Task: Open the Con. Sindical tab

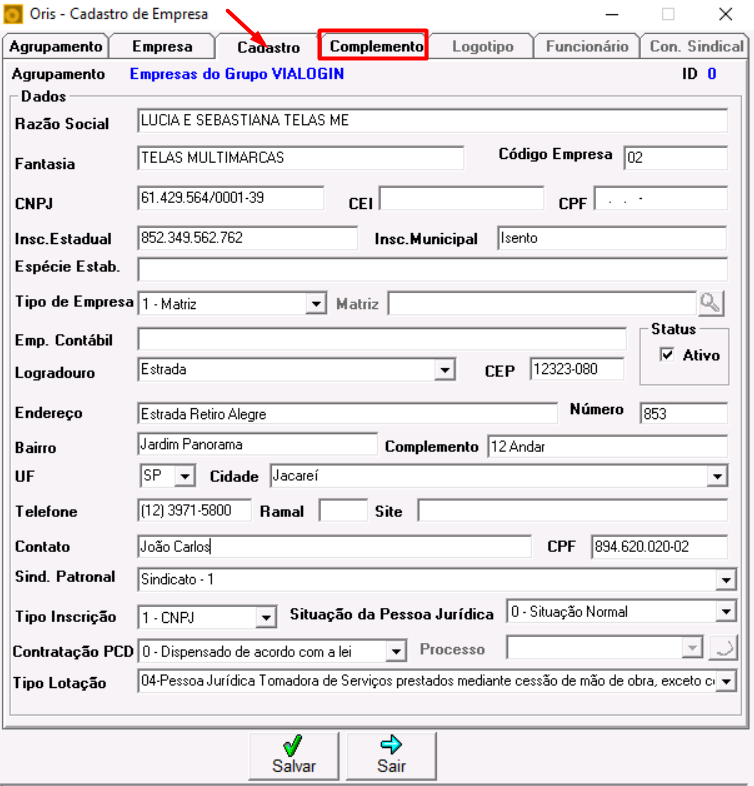Action: 696,47
